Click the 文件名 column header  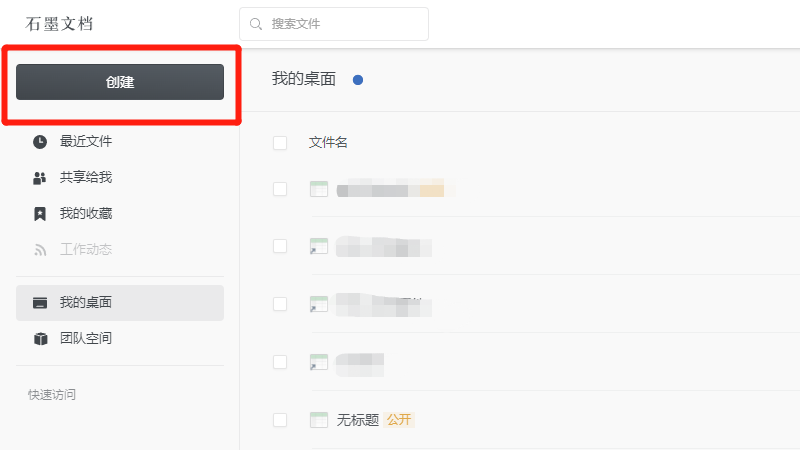tap(328, 143)
